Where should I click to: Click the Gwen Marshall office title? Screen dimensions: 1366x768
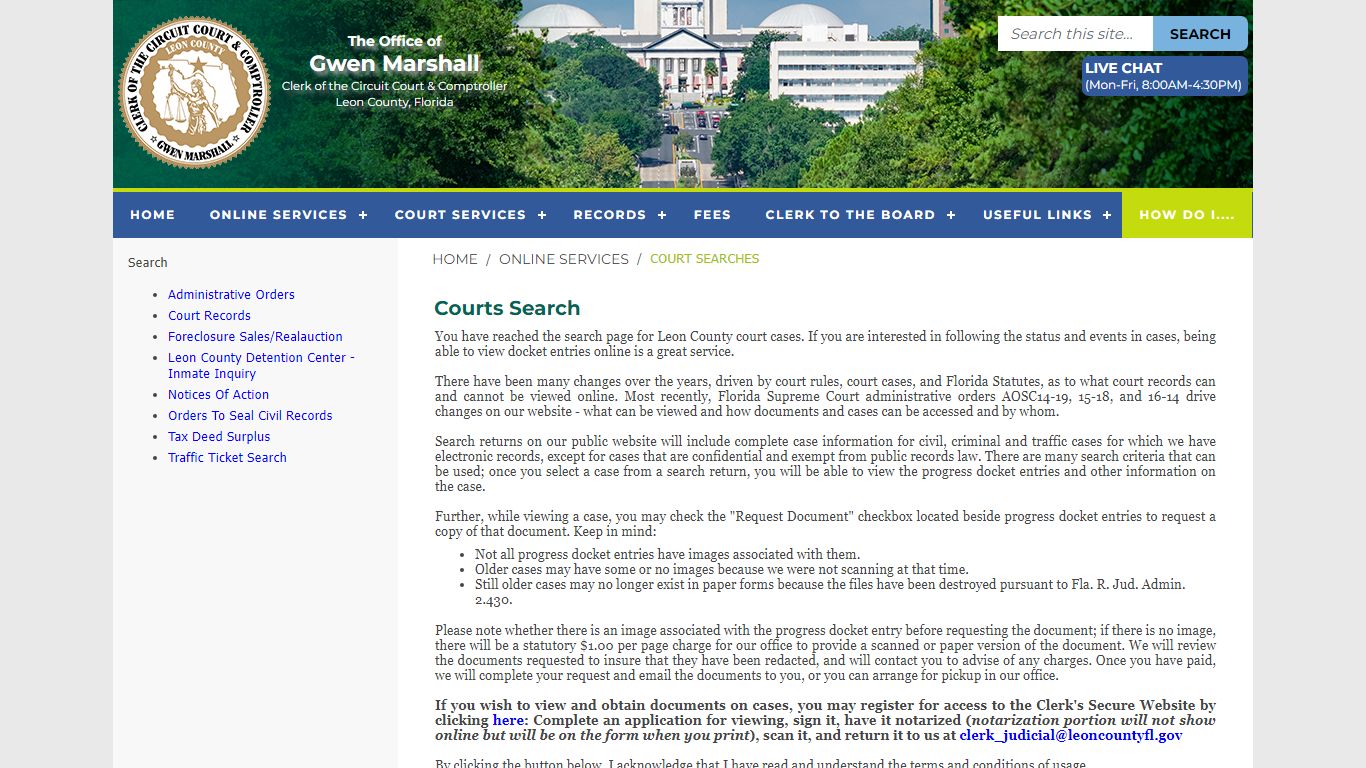pyautogui.click(x=394, y=64)
